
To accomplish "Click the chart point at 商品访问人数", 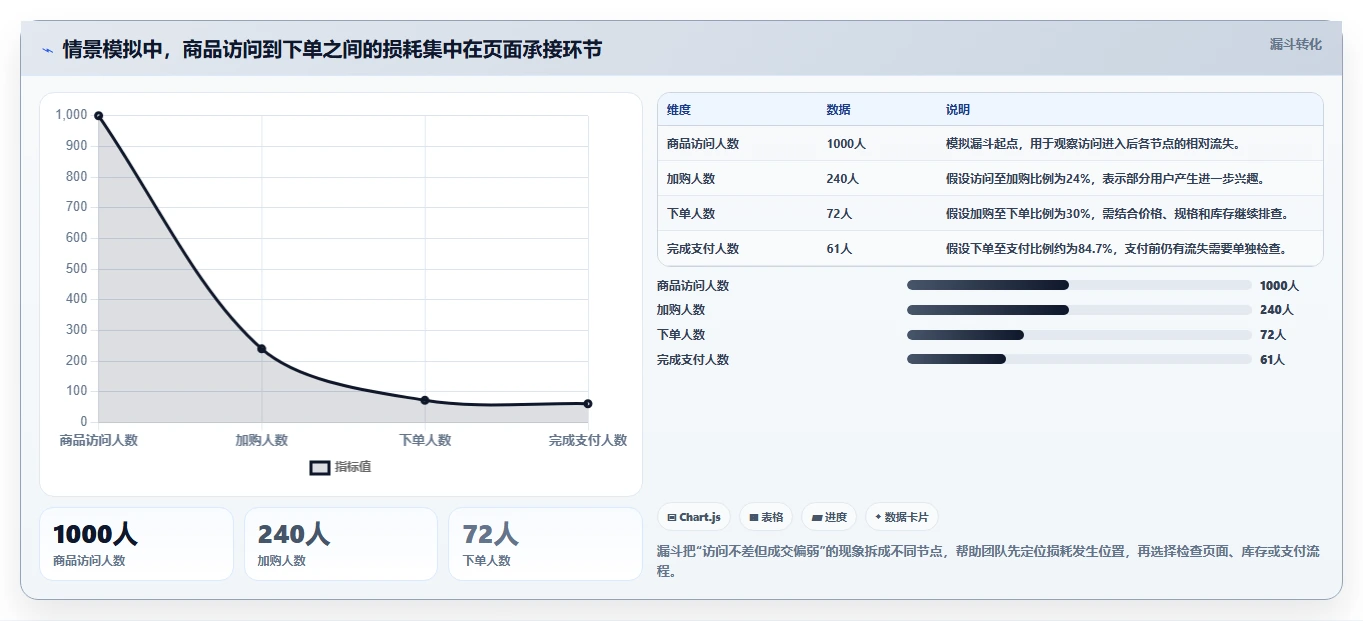I will click(98, 116).
